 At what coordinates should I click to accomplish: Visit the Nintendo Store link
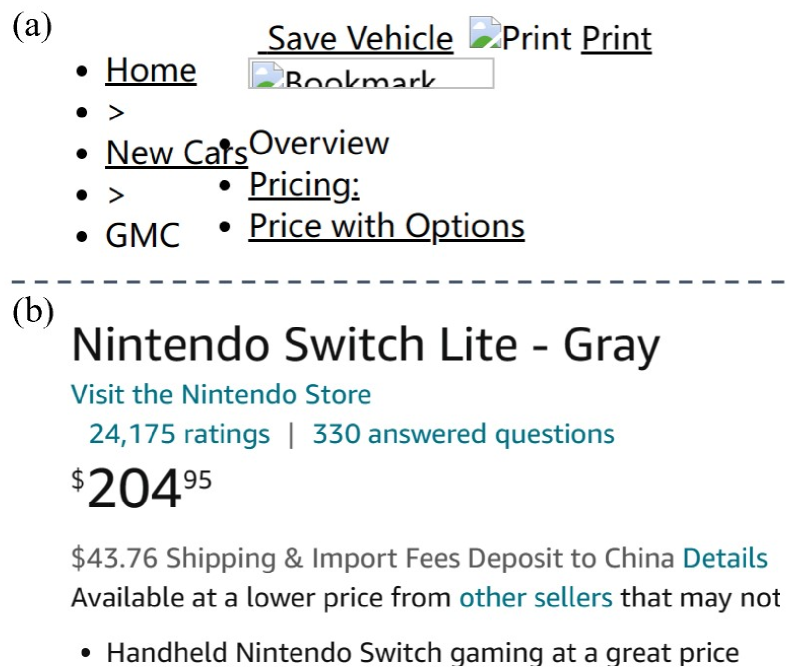pos(221,395)
